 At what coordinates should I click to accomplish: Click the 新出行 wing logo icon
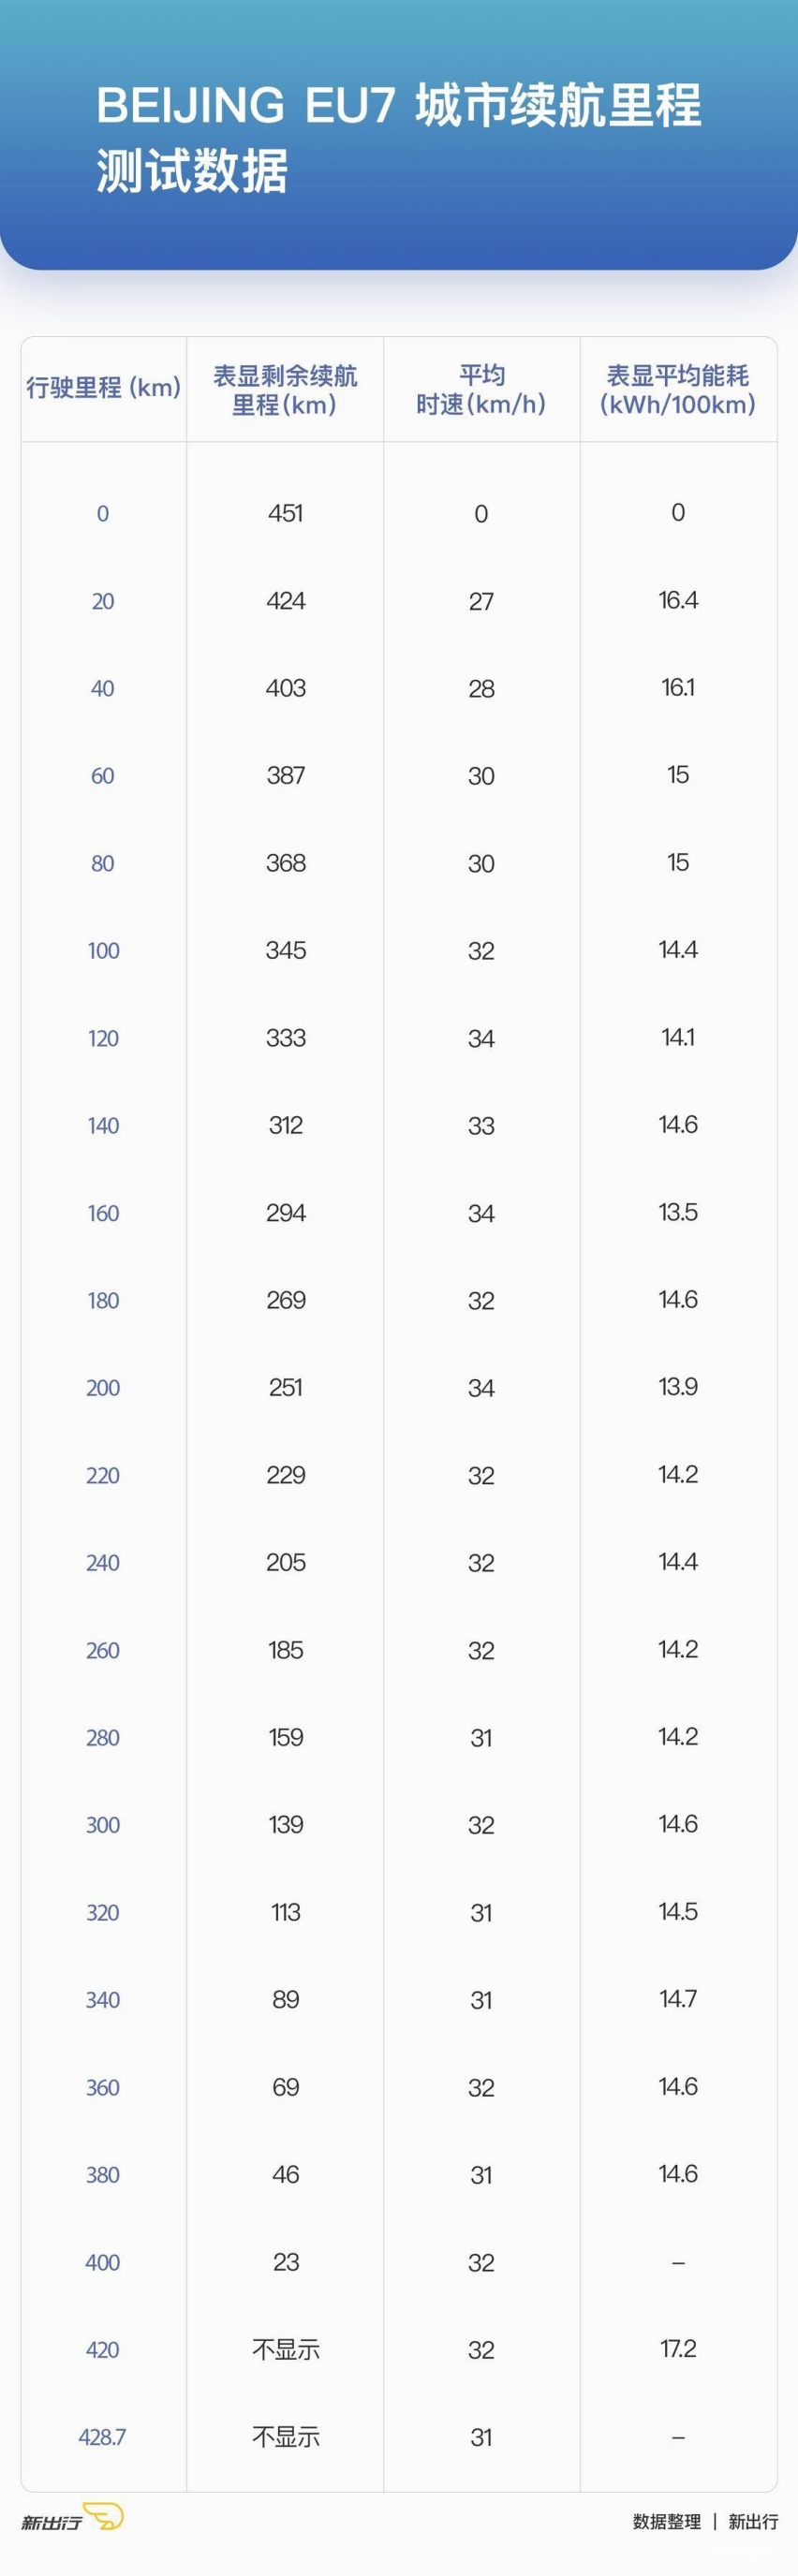point(102,2516)
